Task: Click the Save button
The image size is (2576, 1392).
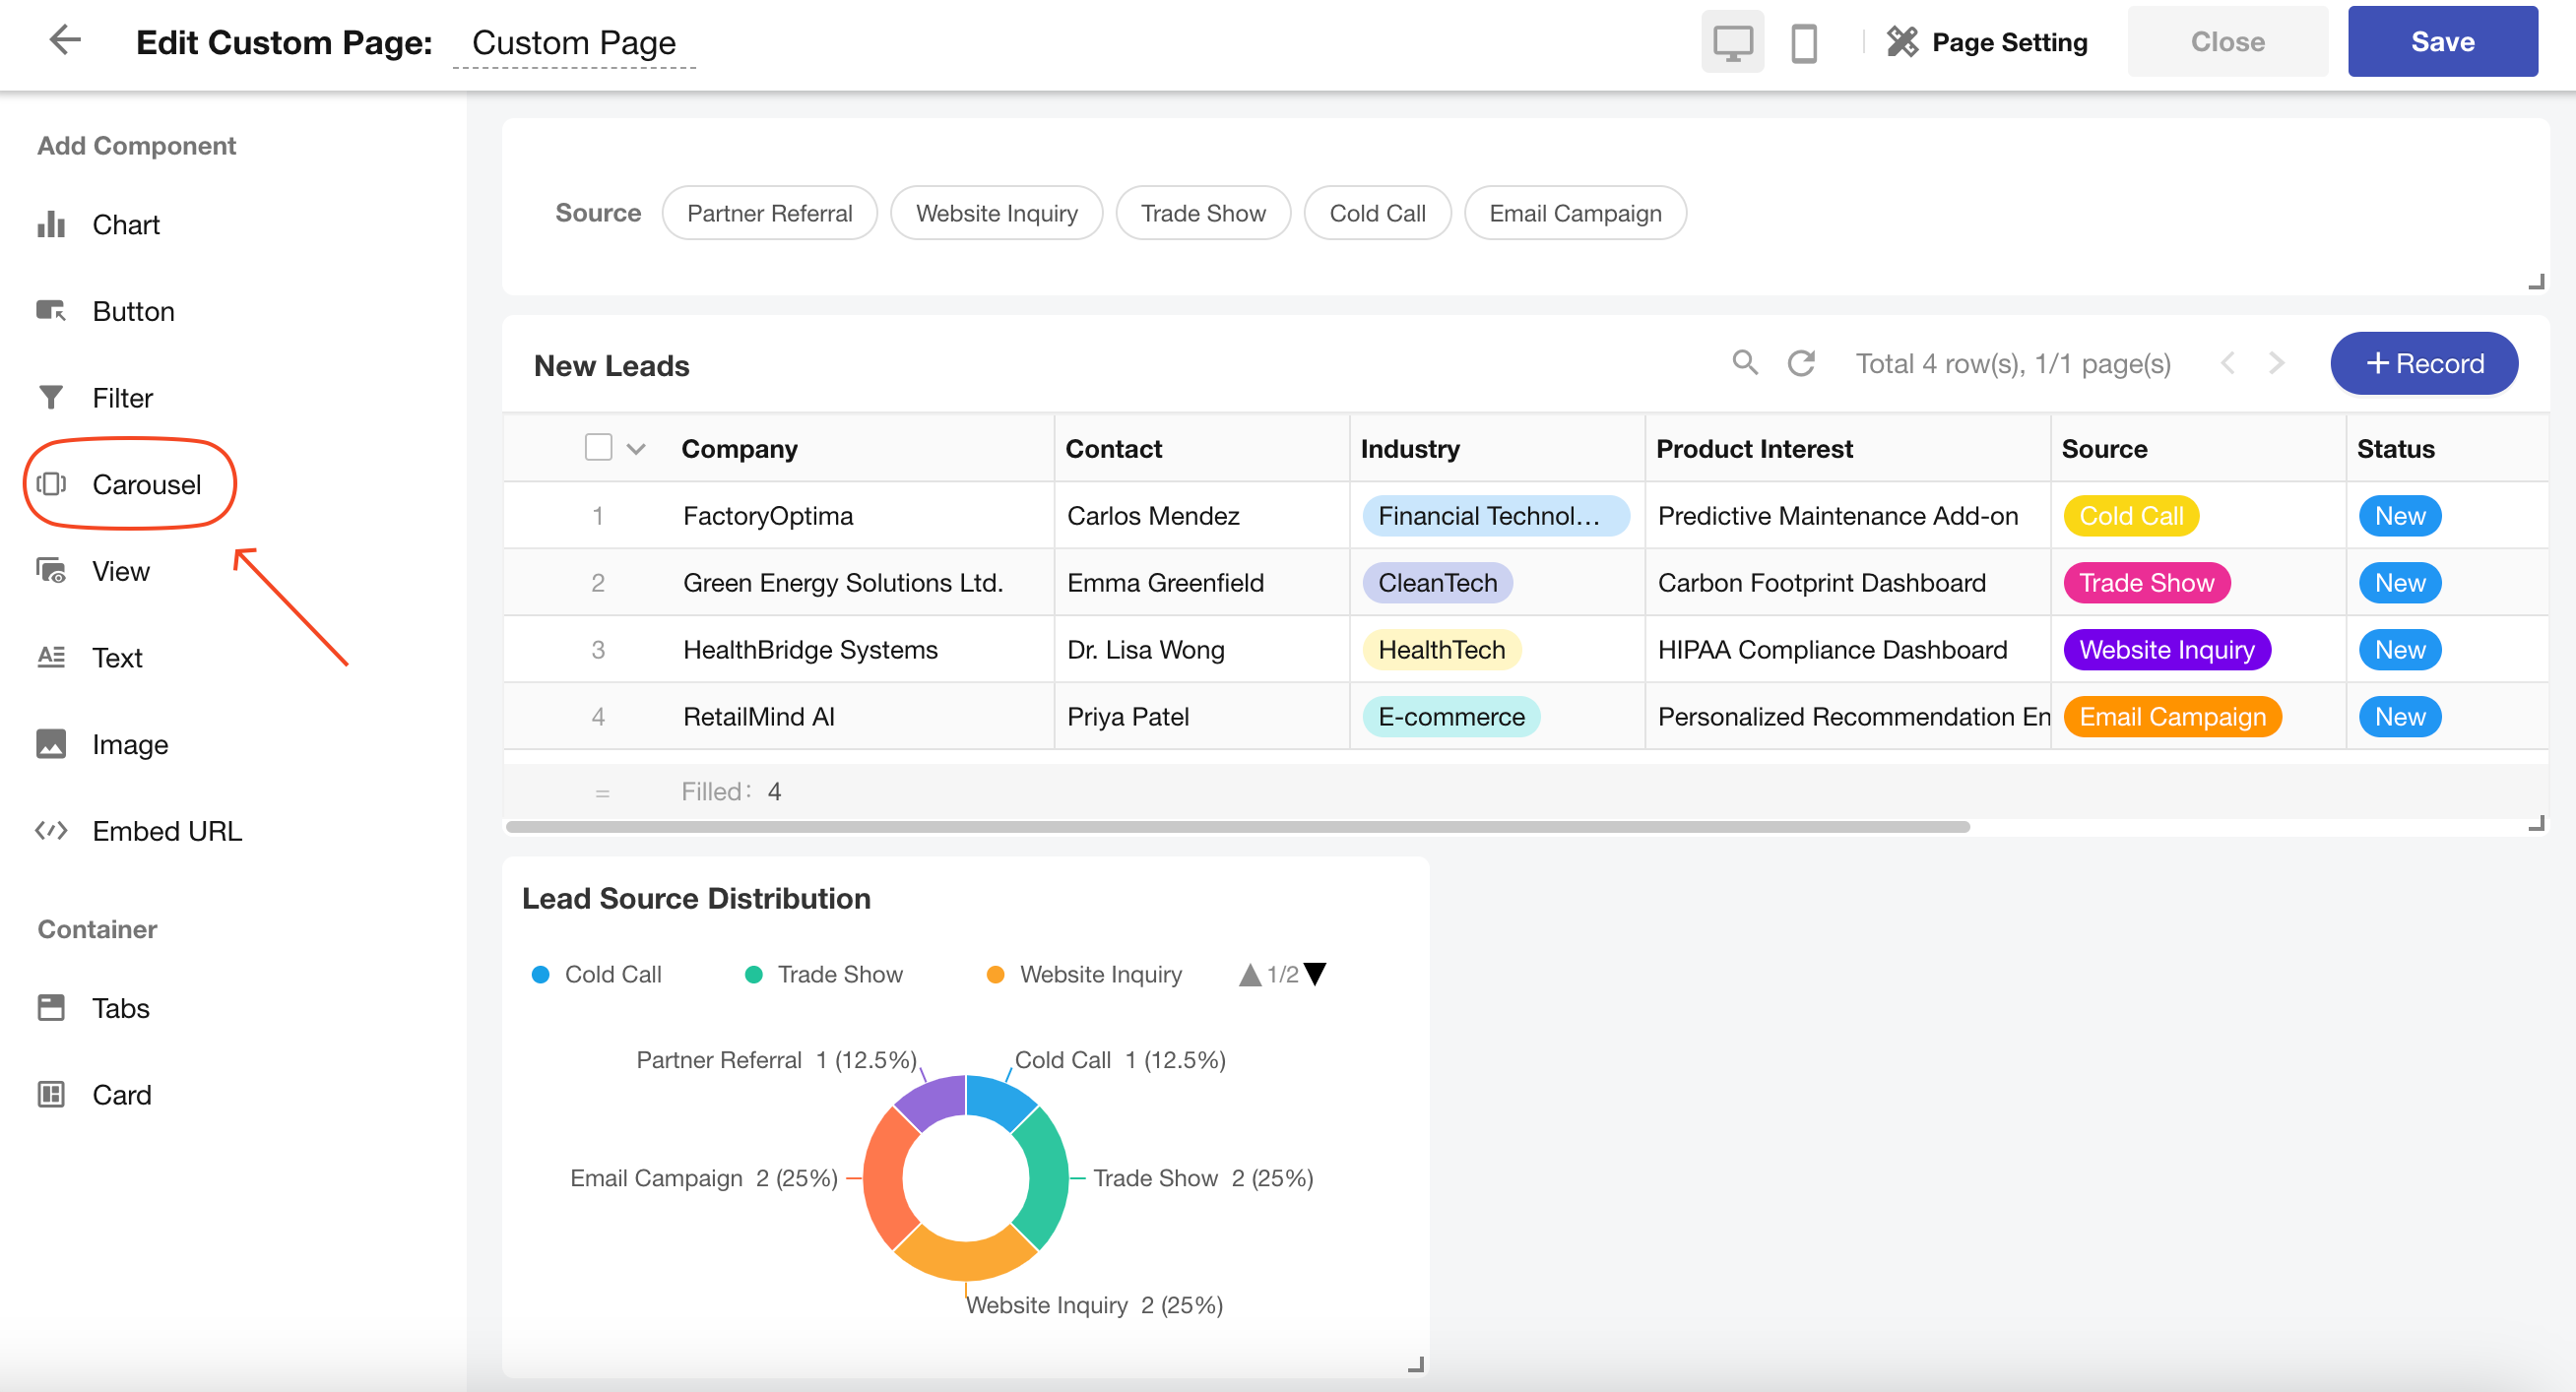Action: (2441, 42)
